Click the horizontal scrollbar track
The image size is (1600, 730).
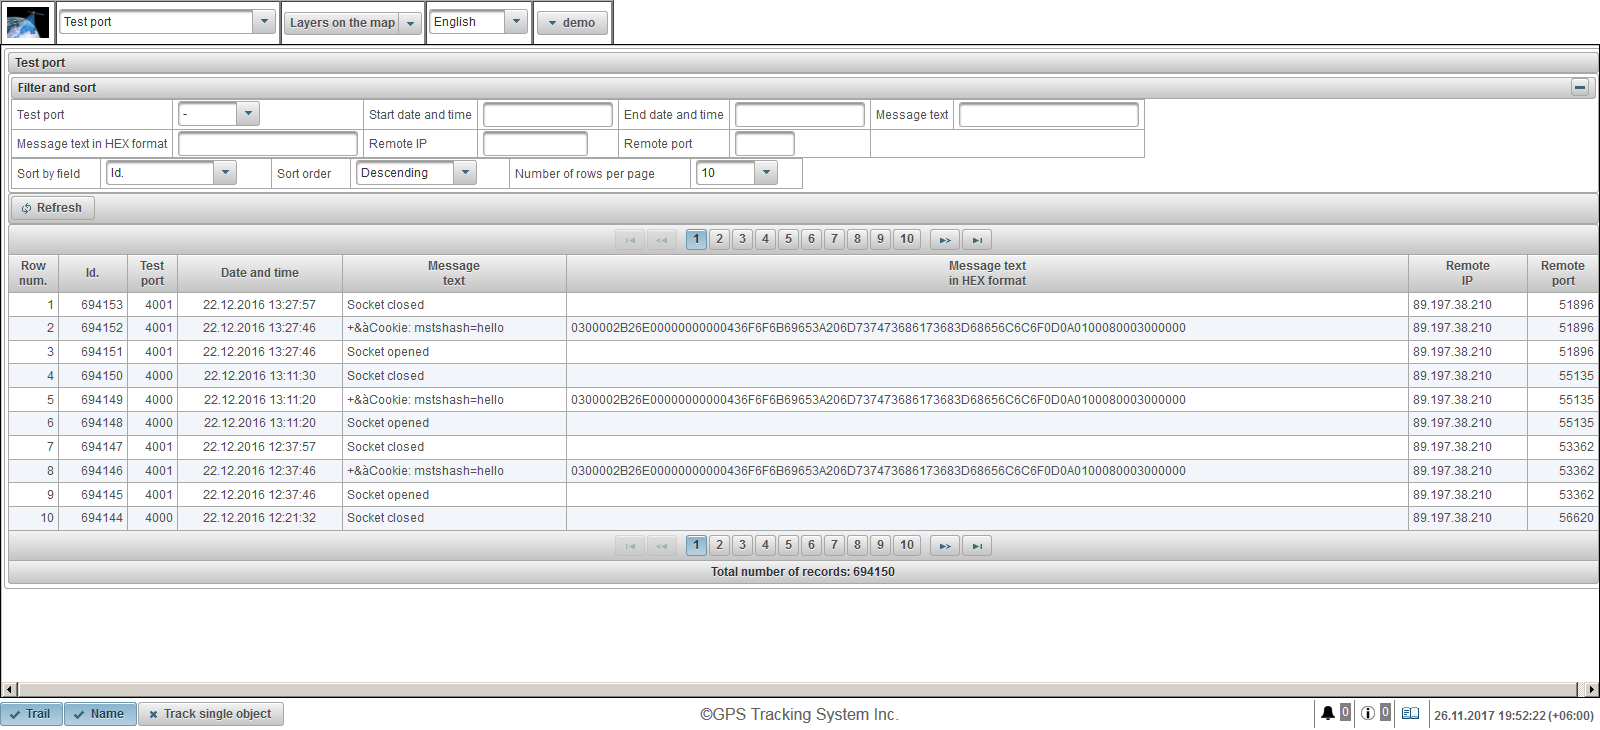(800, 689)
